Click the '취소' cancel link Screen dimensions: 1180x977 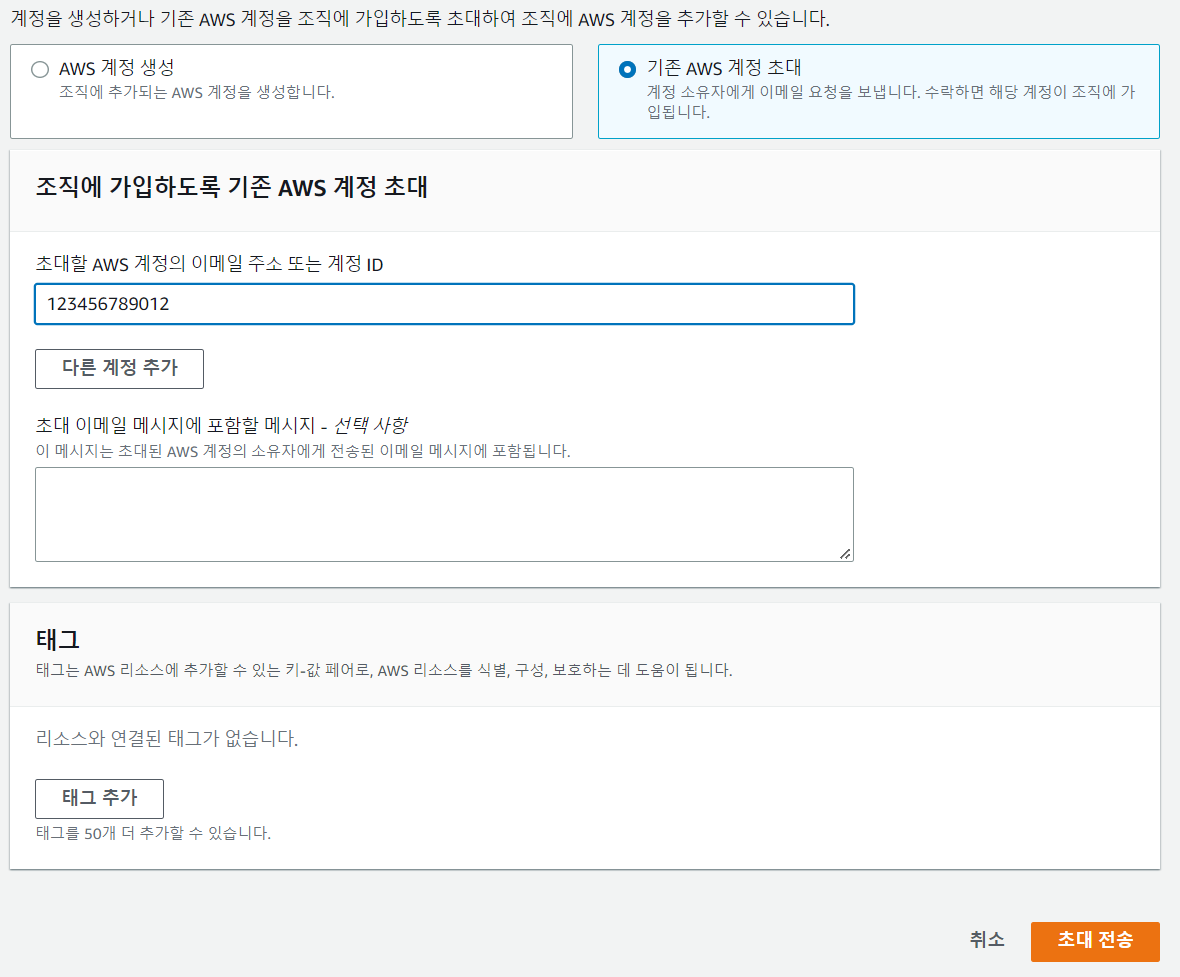pyautogui.click(x=987, y=939)
